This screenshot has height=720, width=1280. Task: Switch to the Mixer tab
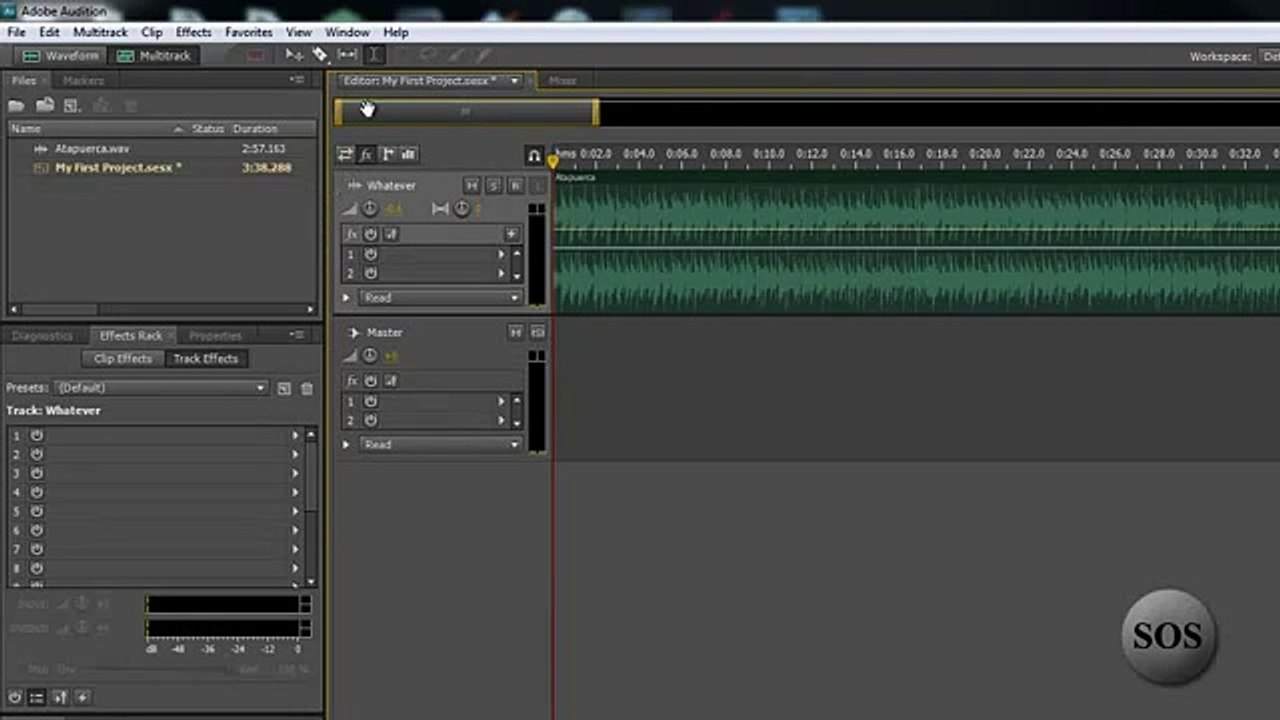pyautogui.click(x=562, y=80)
